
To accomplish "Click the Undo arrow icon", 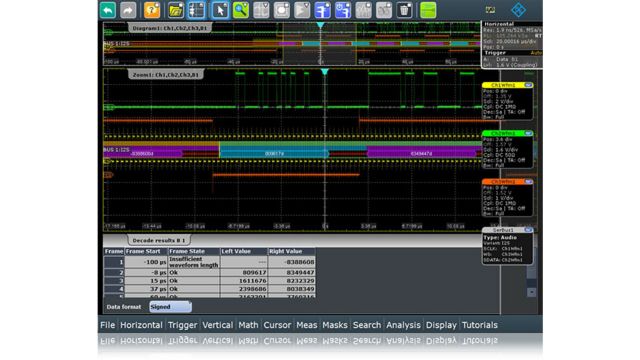I will [x=108, y=10].
